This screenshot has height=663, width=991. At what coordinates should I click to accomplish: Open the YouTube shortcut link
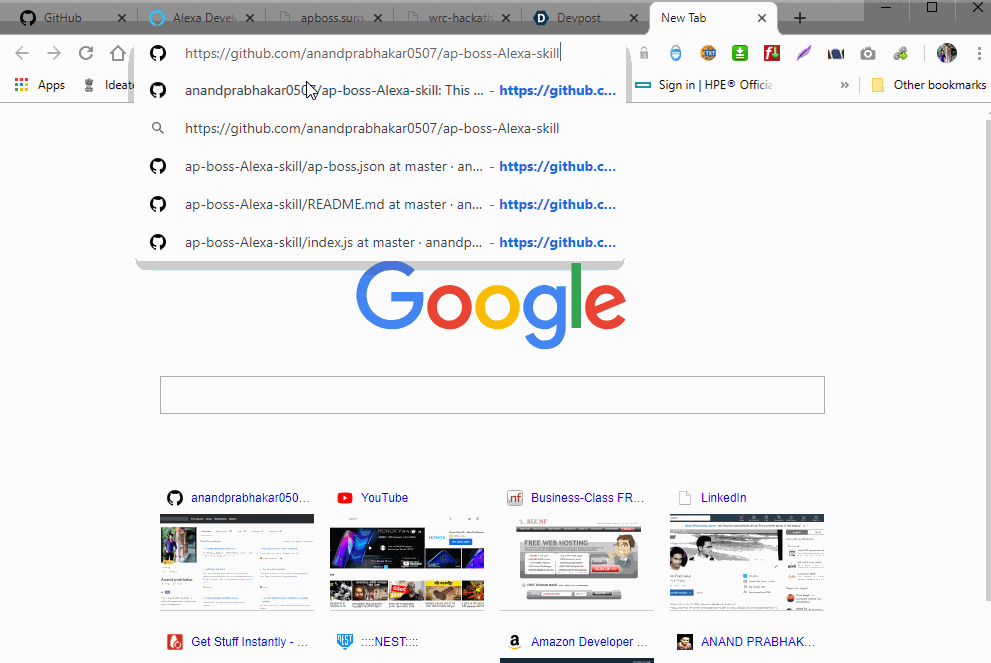384,498
